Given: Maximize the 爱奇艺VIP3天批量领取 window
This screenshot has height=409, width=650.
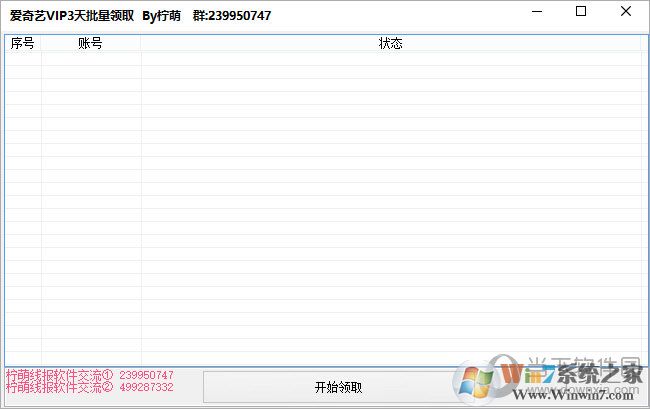Looking at the screenshot, I should point(581,12).
